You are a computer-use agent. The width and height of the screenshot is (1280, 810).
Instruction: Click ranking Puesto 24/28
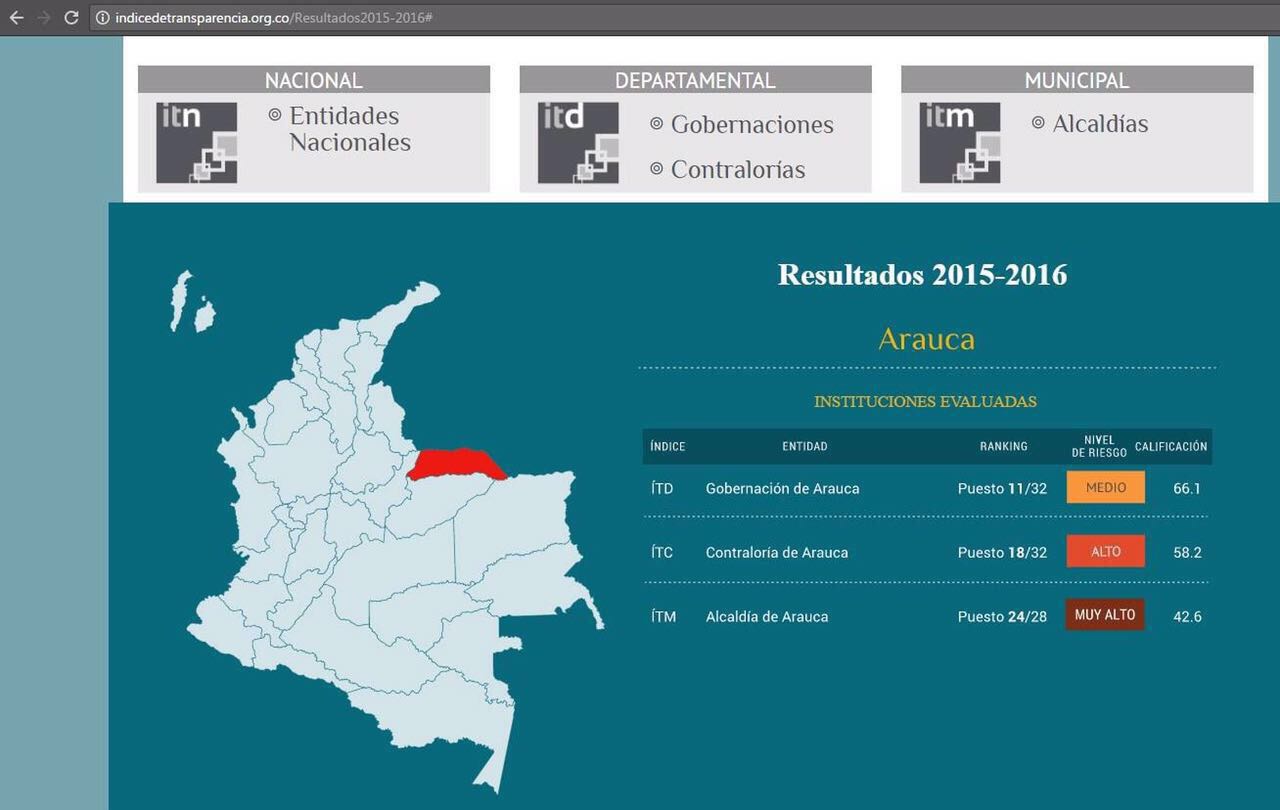point(1002,617)
